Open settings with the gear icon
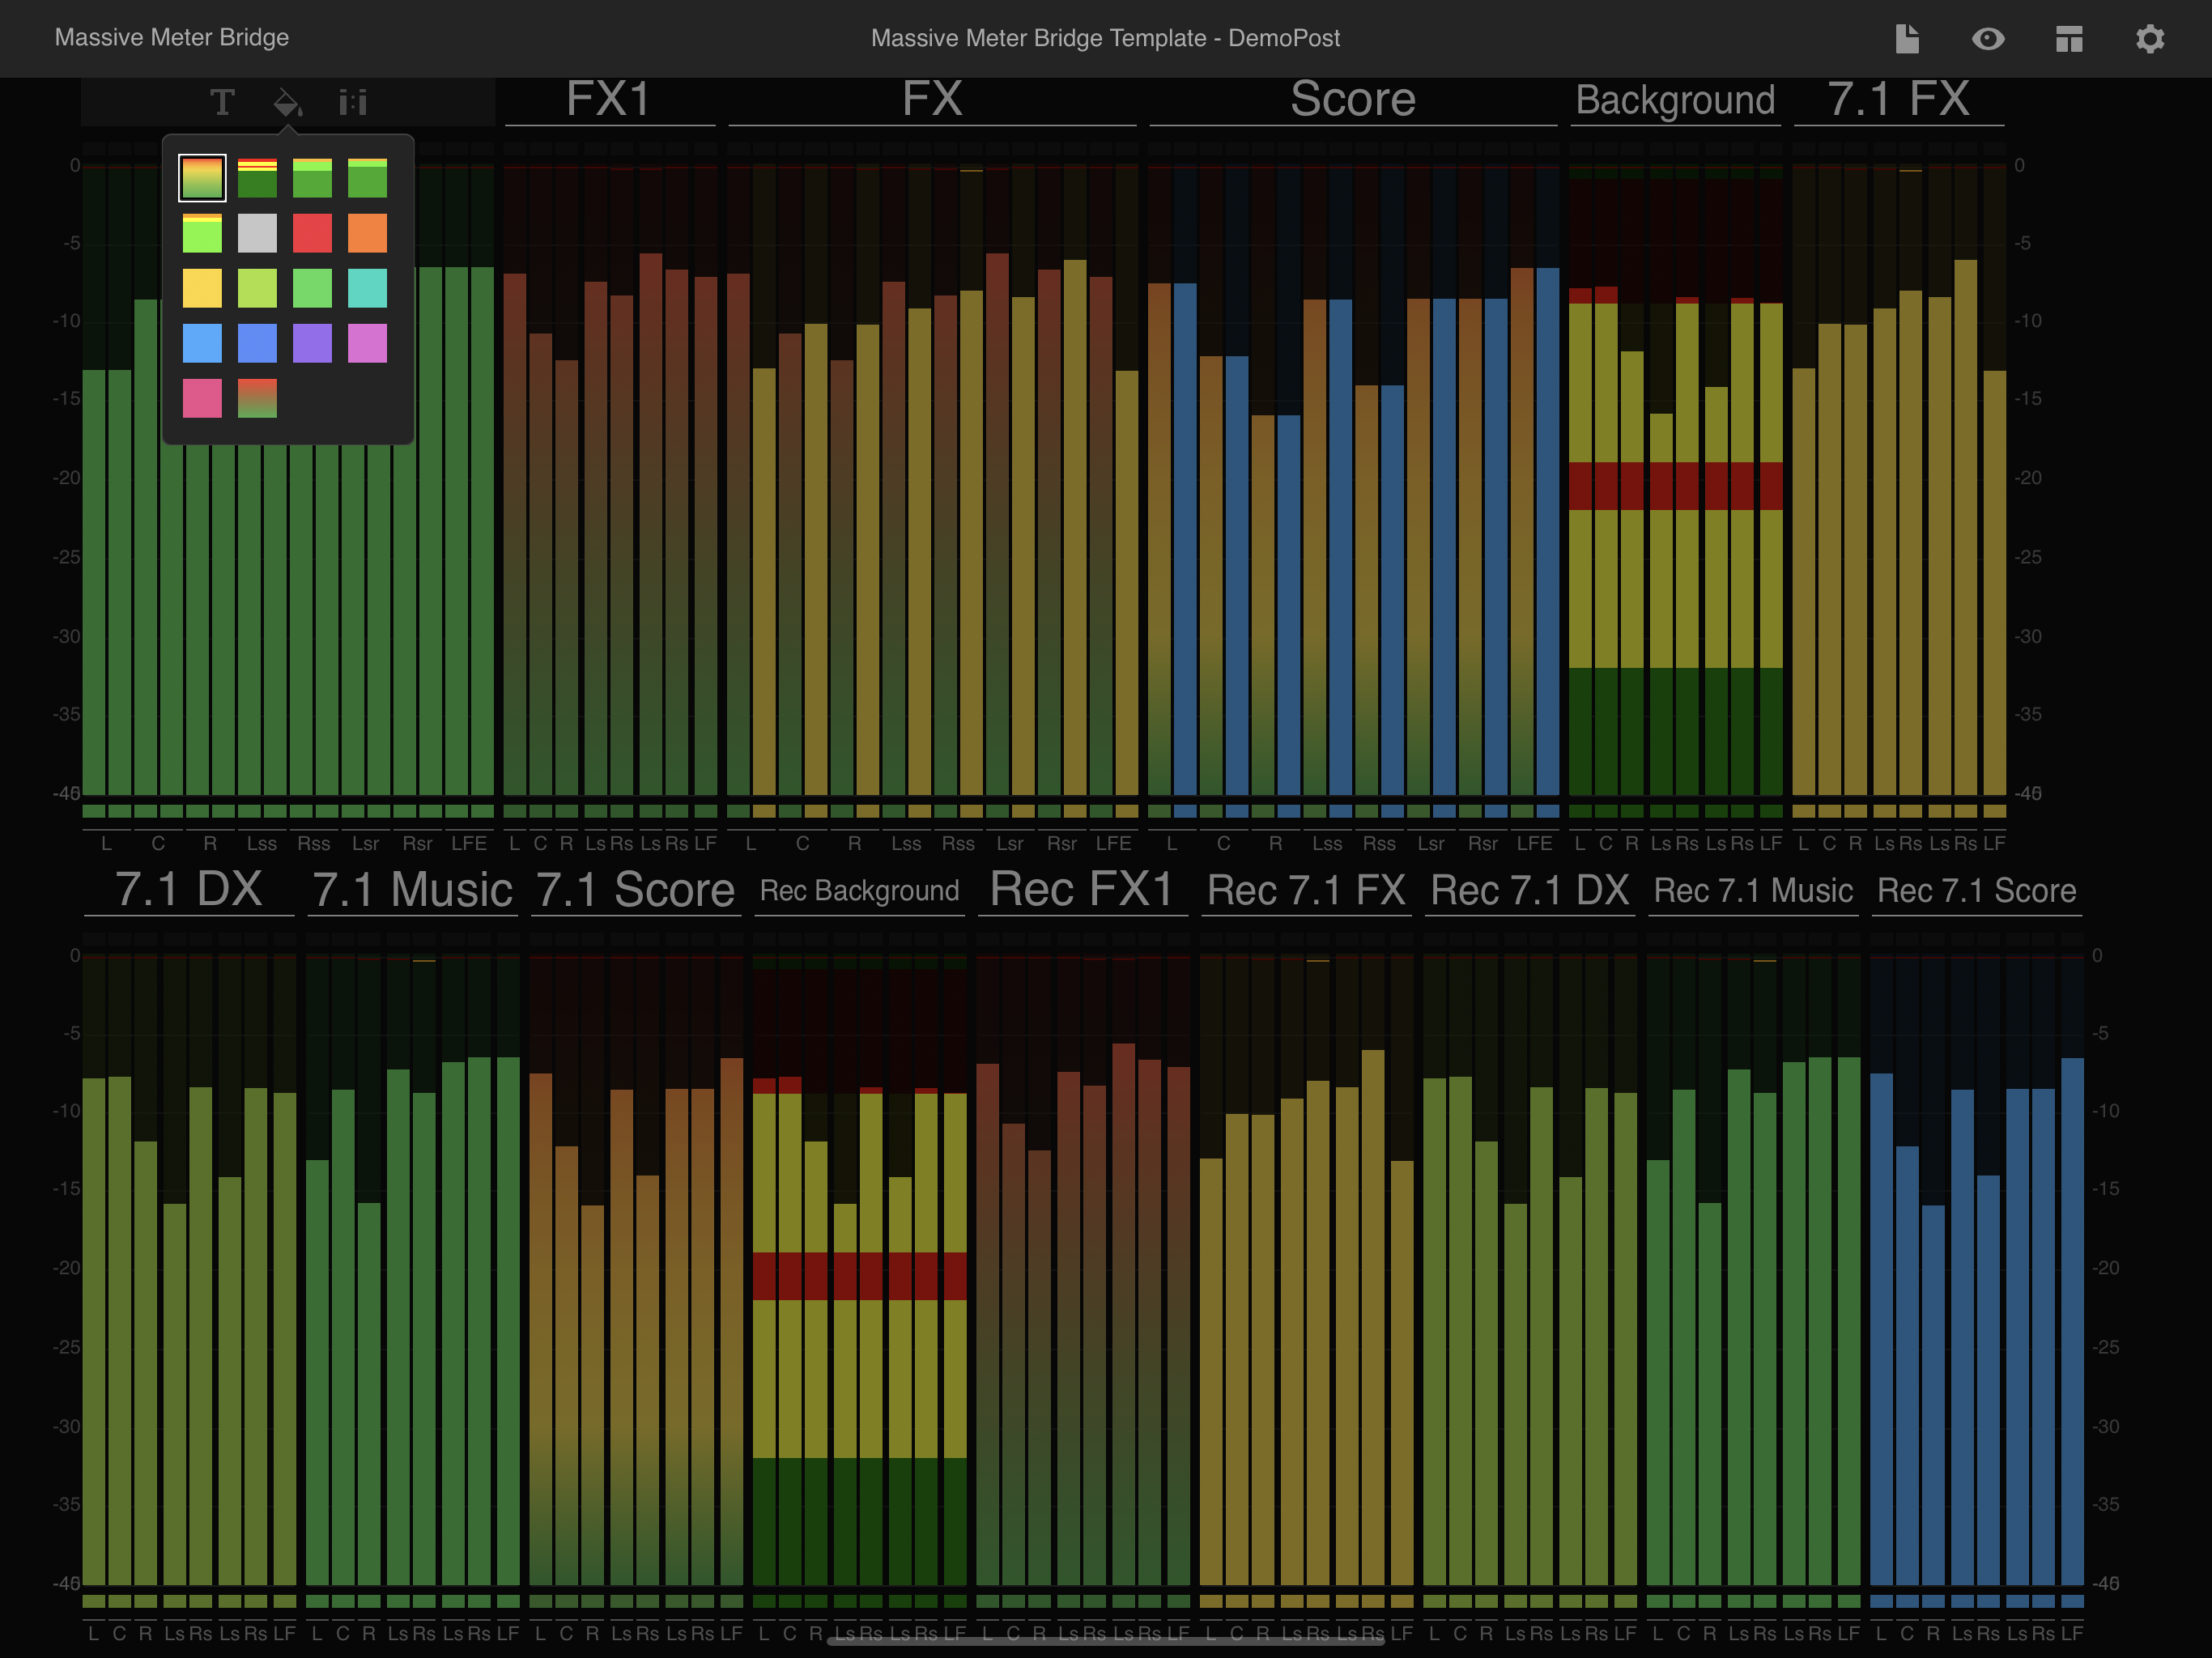This screenshot has height=1658, width=2212. coord(2150,39)
